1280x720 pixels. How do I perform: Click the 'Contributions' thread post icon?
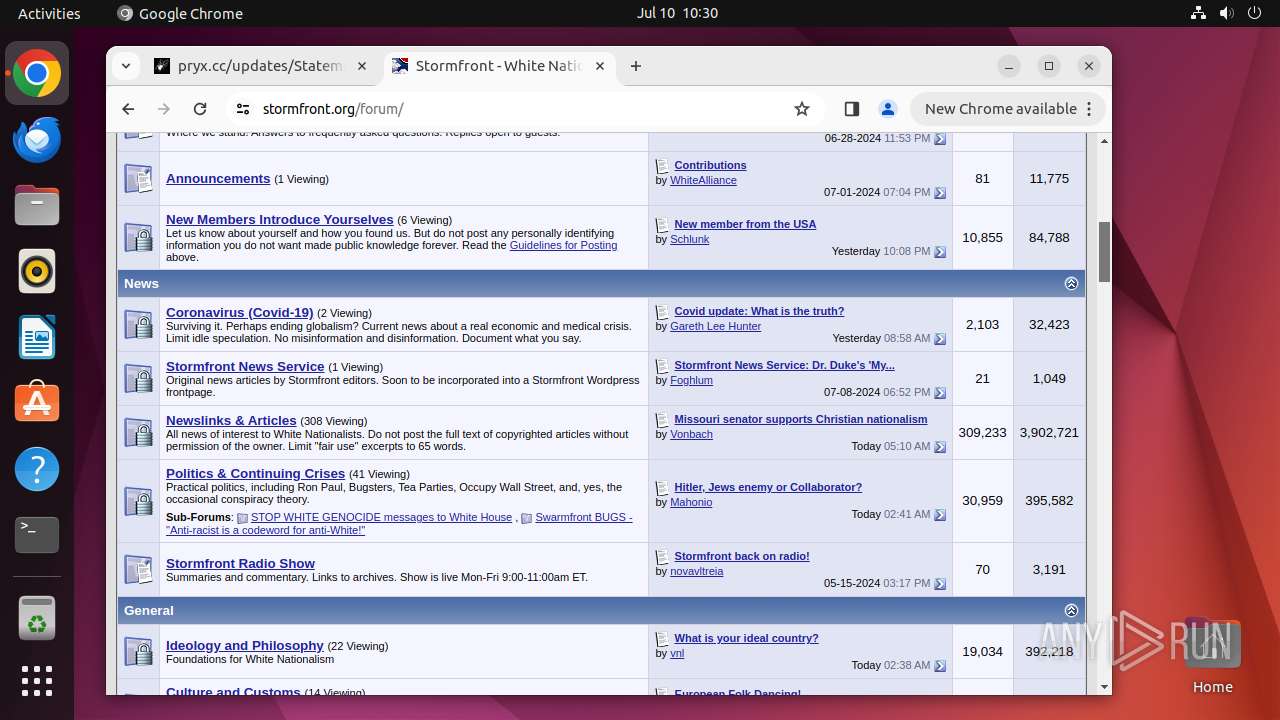[662, 166]
